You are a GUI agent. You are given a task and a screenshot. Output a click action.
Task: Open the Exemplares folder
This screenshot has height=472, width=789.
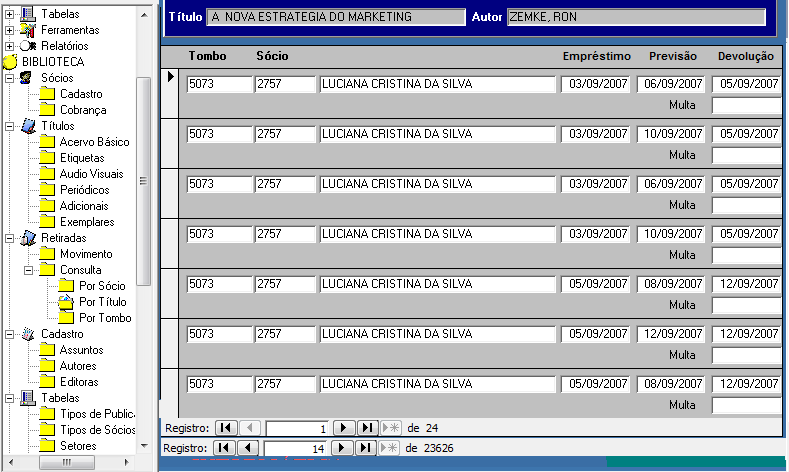tap(77, 222)
